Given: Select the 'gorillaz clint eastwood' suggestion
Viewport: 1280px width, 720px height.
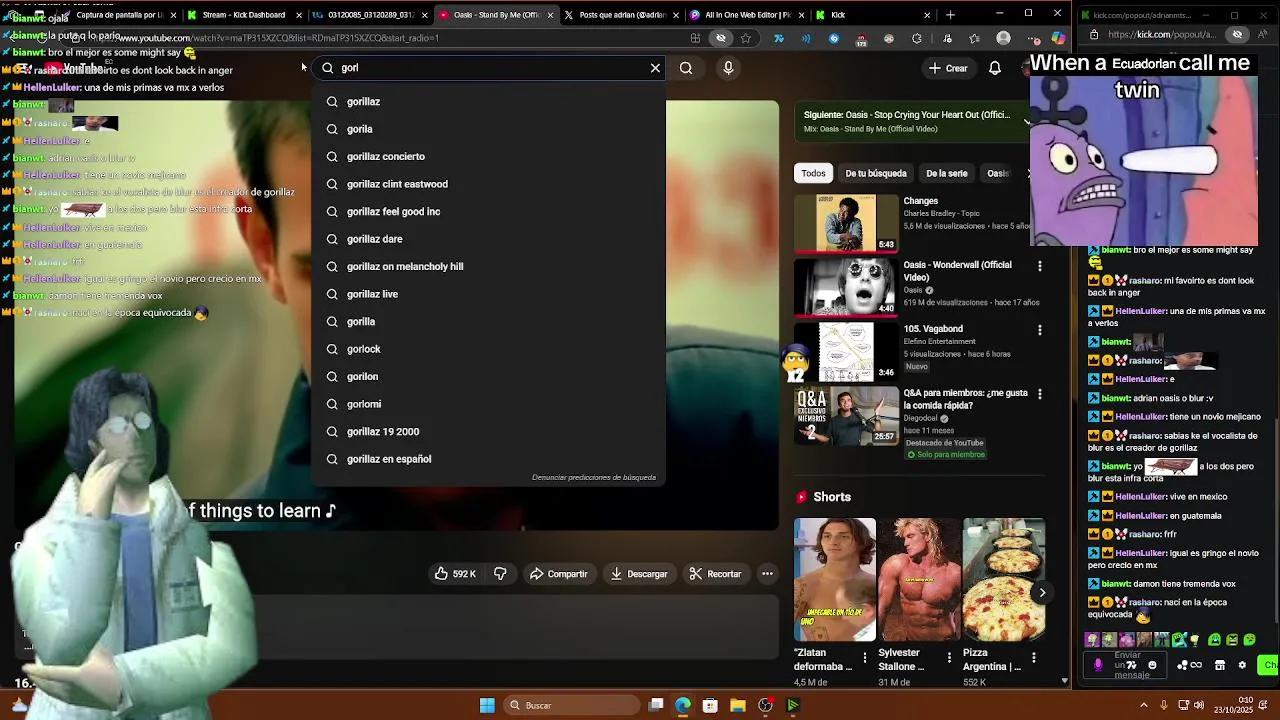Looking at the screenshot, I should 489,184.
